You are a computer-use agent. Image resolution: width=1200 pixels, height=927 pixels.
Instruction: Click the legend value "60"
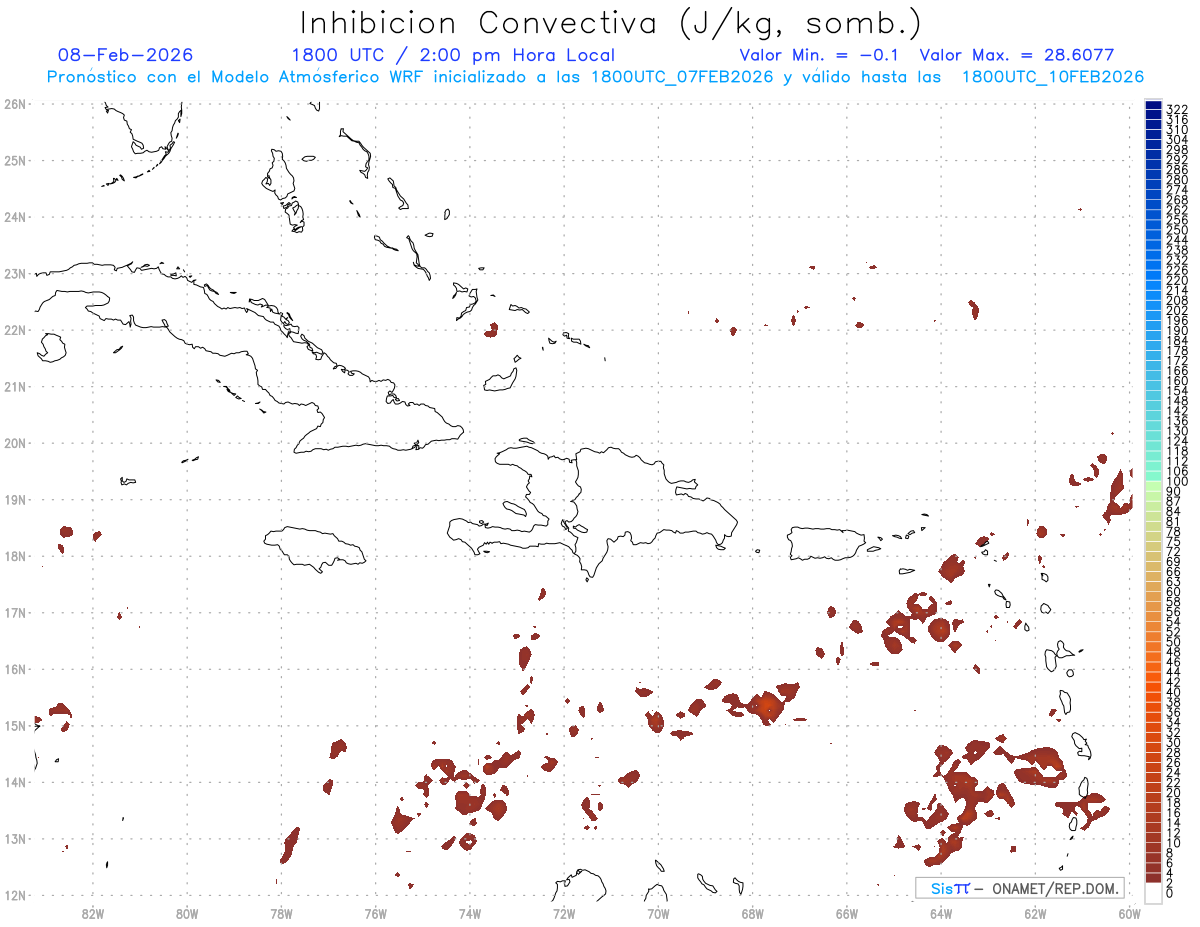point(1174,591)
